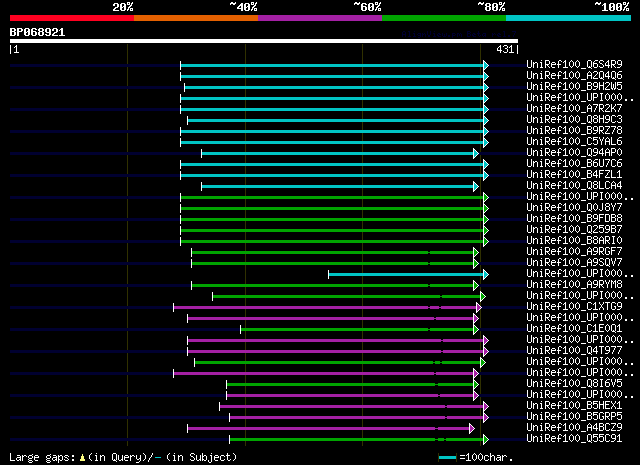
Task: Select the BP068921 query name
Action: click(x=37, y=32)
